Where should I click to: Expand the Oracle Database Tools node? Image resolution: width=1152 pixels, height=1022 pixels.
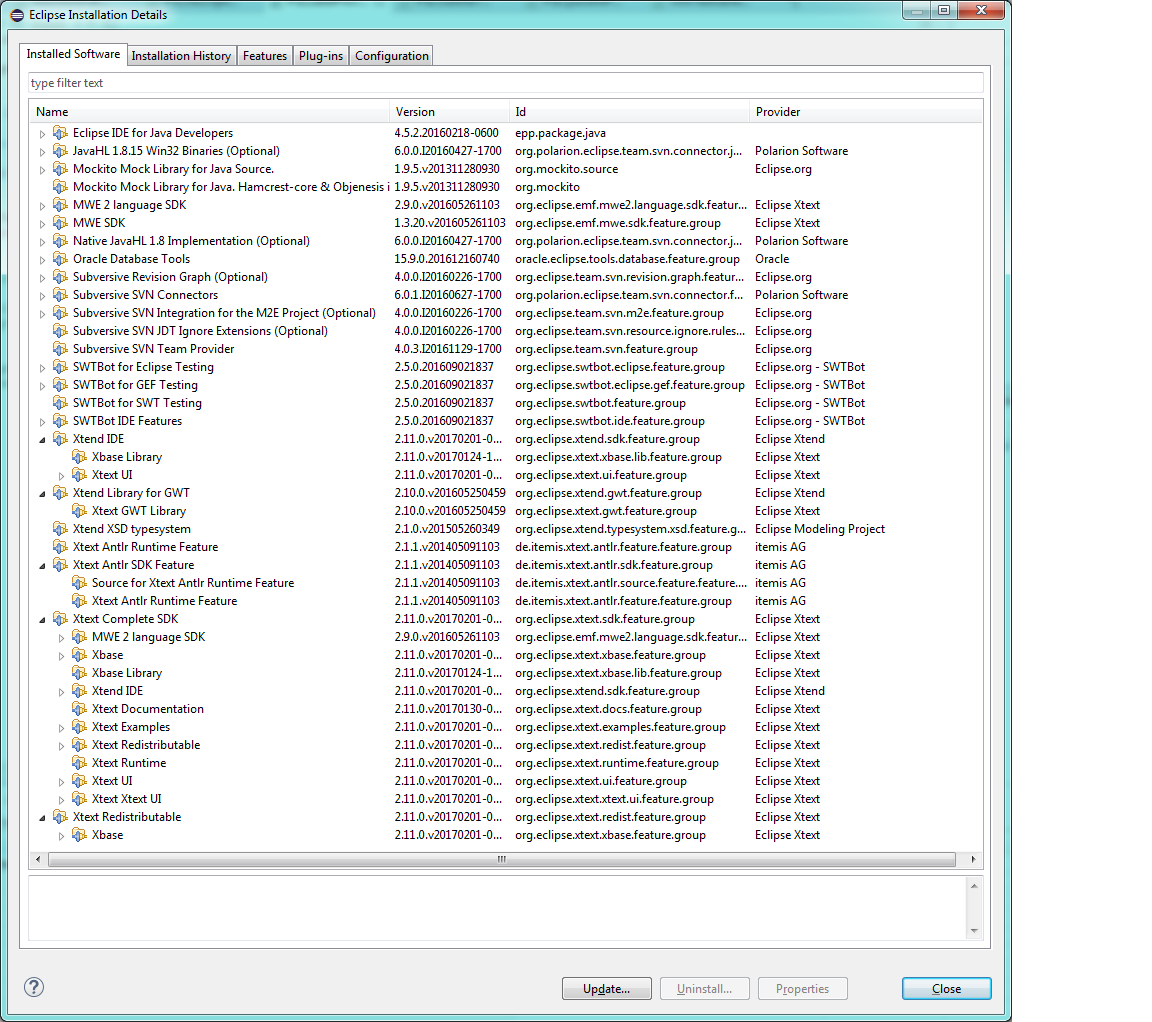[42, 259]
